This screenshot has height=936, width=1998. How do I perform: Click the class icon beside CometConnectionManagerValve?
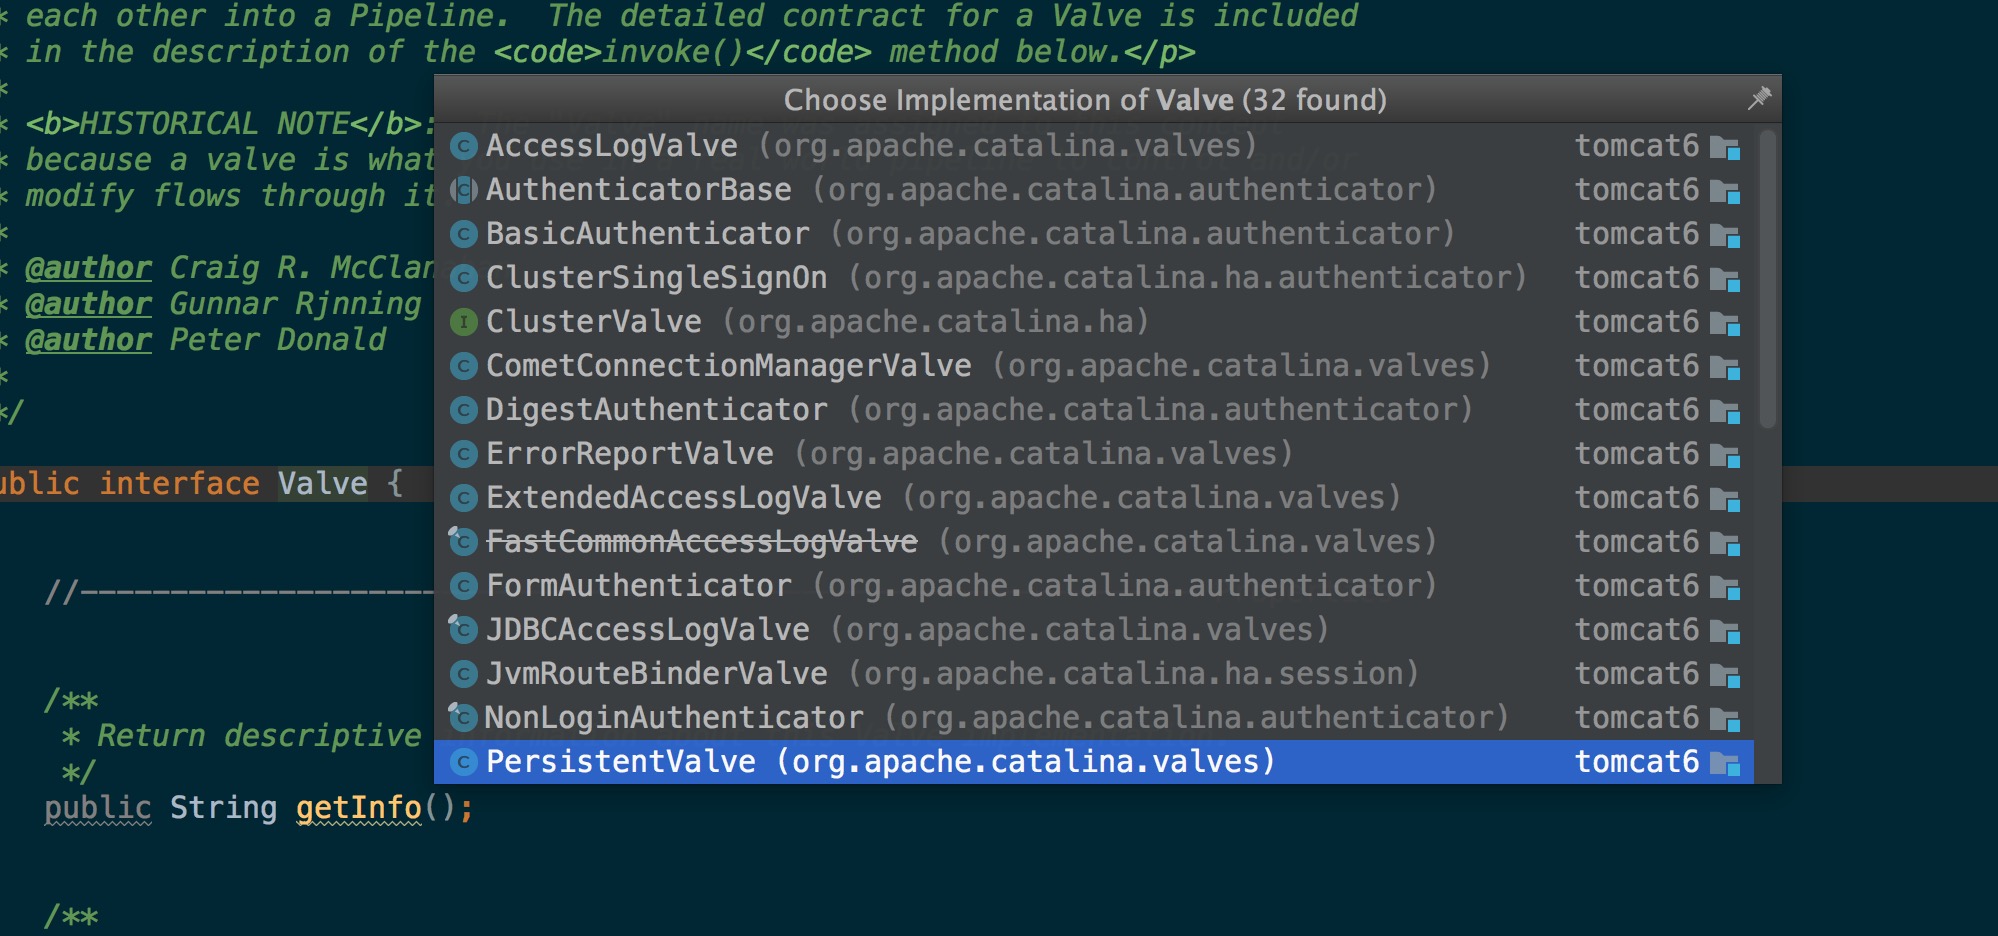[463, 367]
